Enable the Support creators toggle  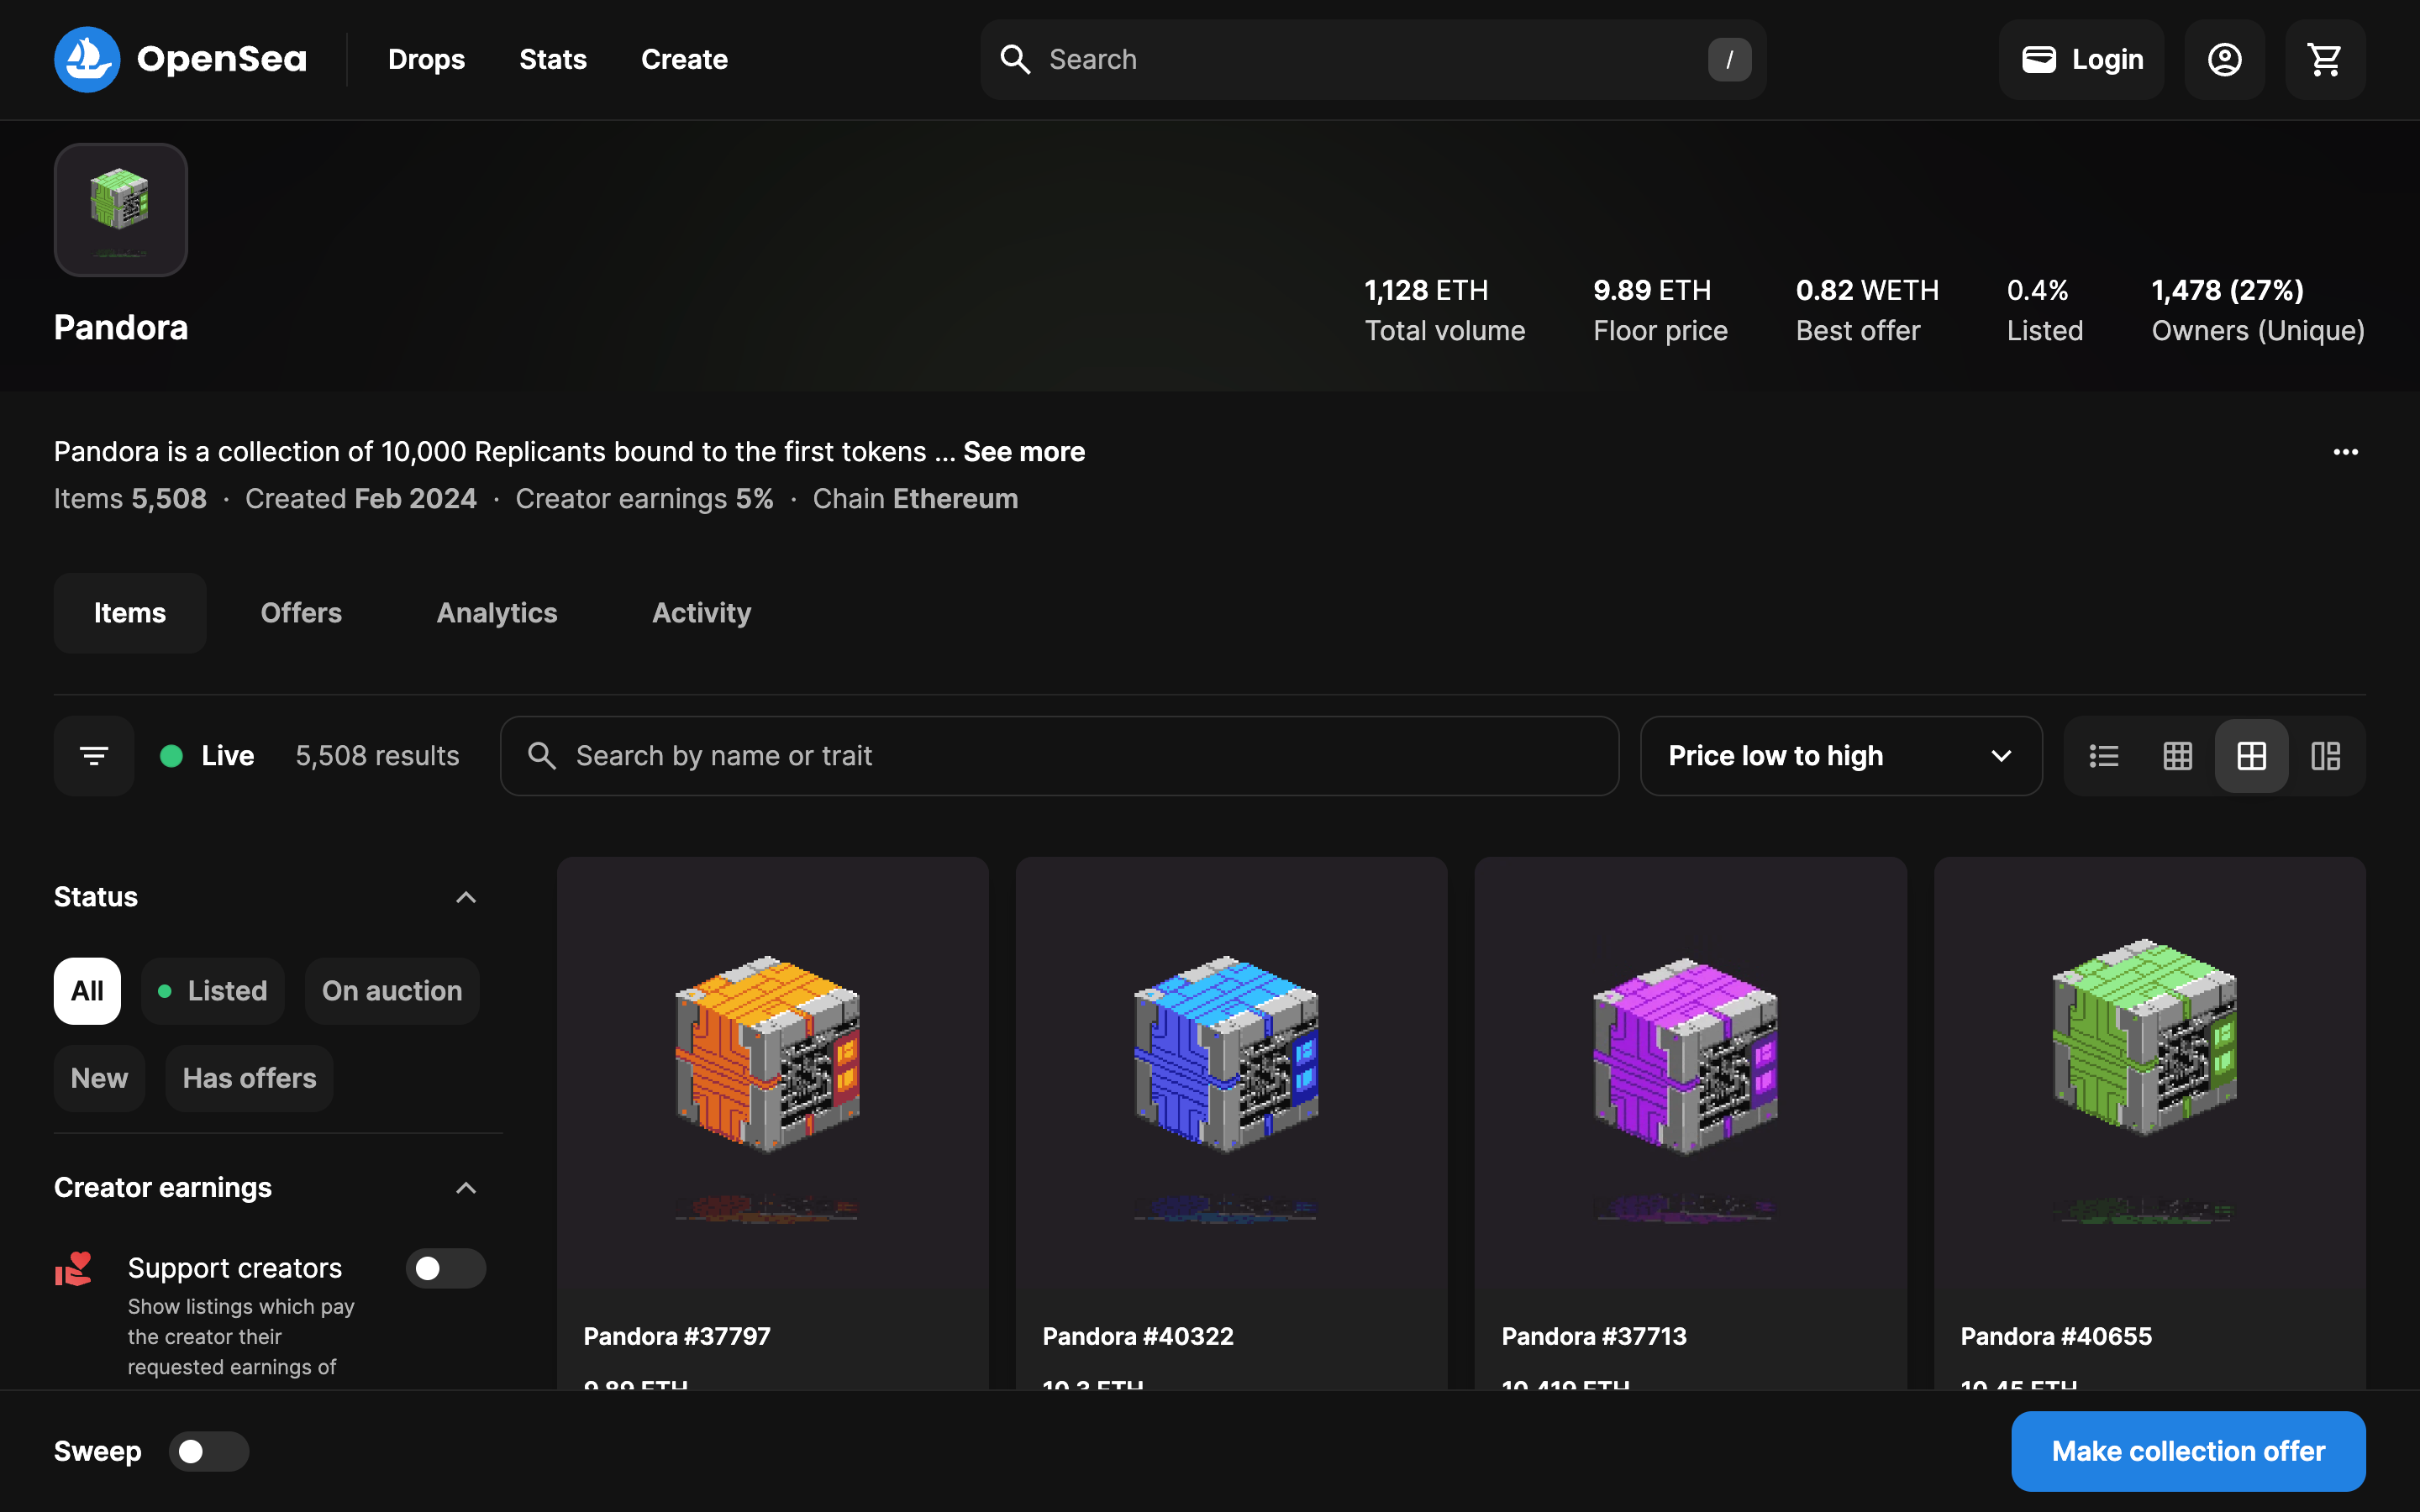click(x=445, y=1268)
